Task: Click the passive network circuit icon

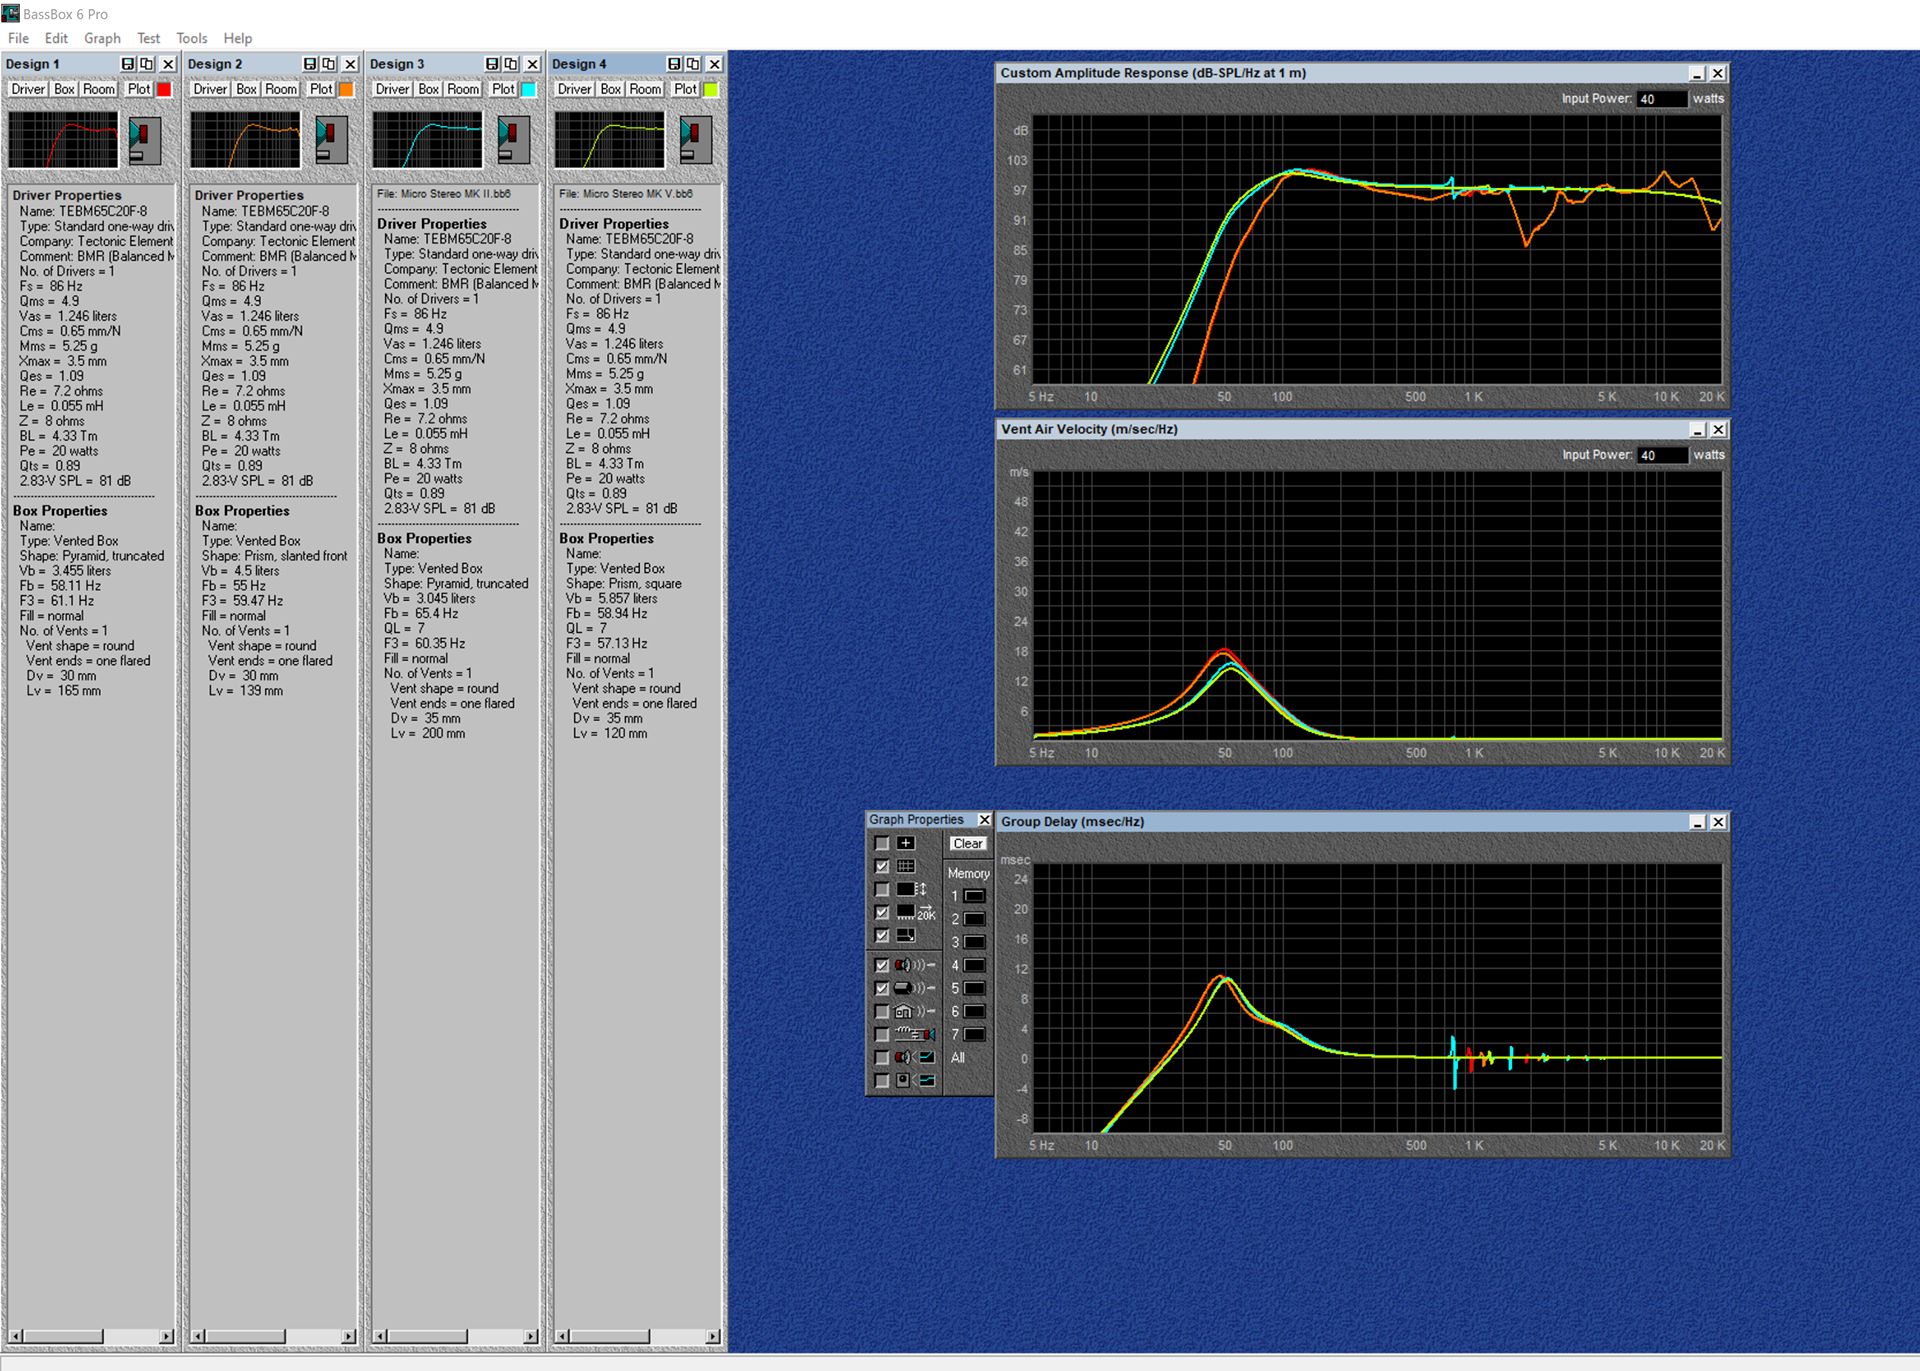Action: (915, 1034)
